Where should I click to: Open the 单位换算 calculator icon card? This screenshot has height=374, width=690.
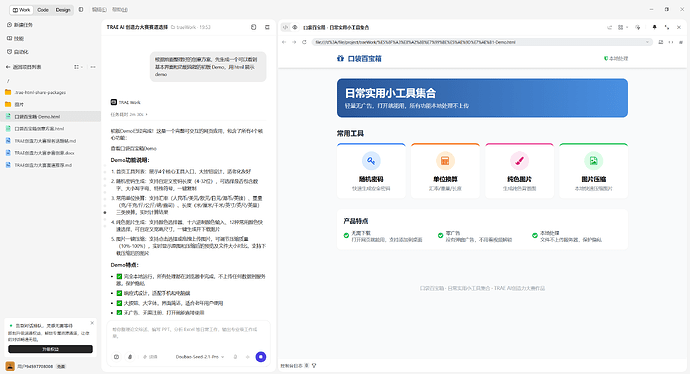[445, 171]
